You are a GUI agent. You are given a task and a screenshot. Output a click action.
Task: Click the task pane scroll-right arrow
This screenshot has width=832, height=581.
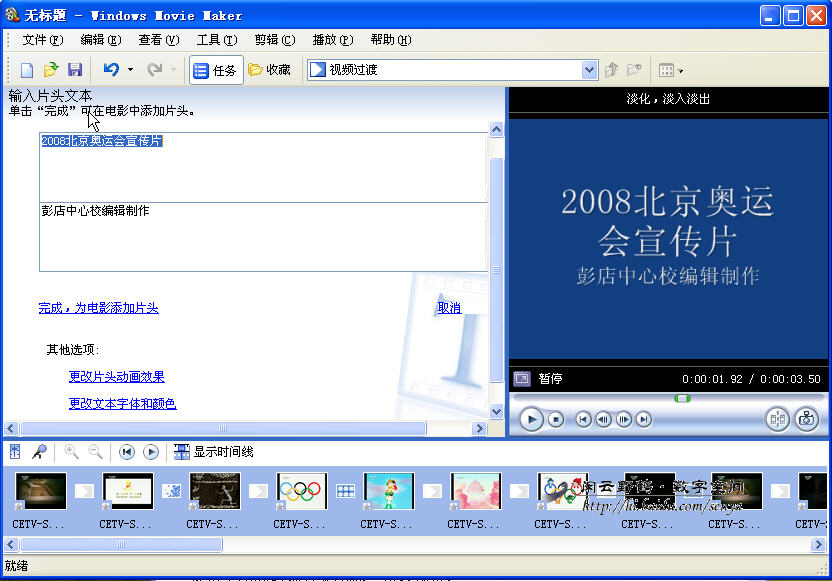(479, 428)
